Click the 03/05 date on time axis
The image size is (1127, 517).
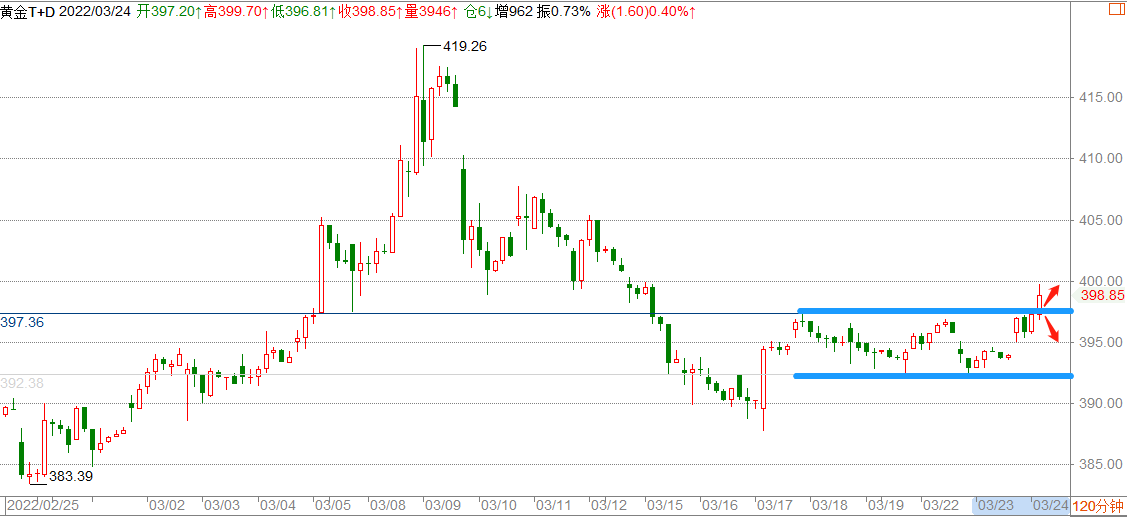pyautogui.click(x=333, y=506)
